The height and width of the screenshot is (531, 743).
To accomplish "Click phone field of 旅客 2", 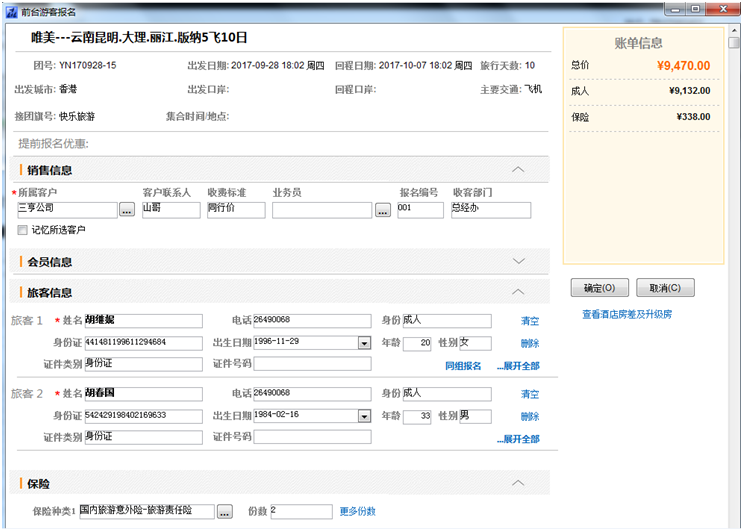I will click(x=312, y=394).
